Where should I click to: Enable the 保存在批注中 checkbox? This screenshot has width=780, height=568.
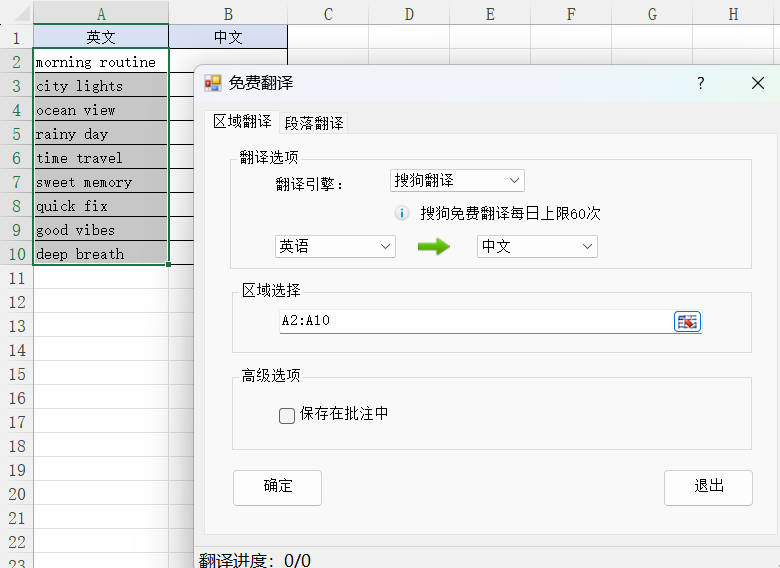[x=287, y=415]
